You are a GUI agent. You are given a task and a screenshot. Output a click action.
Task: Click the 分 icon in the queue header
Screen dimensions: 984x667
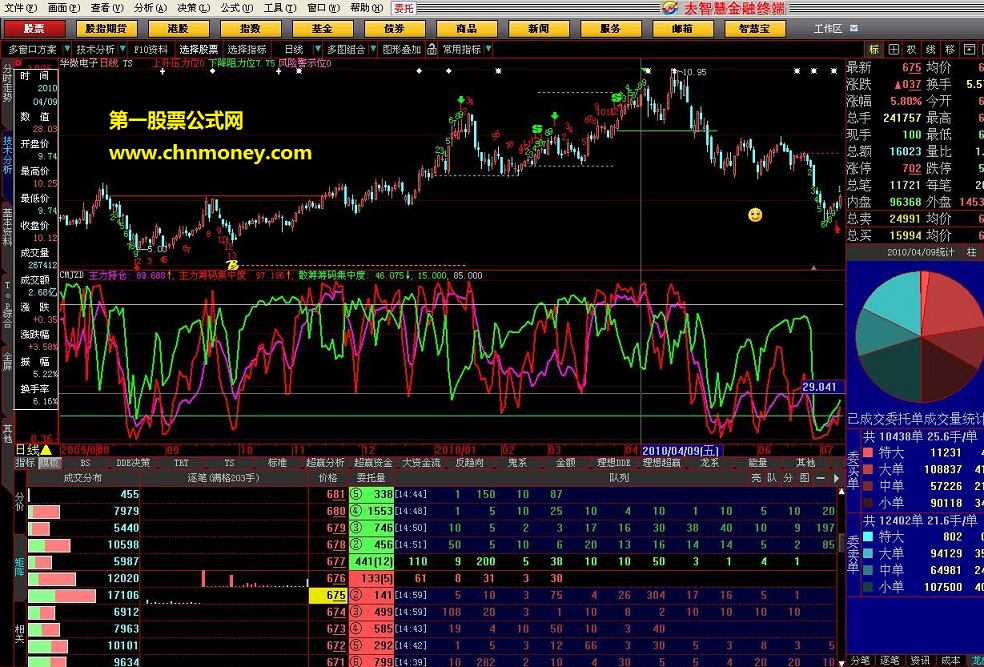[x=788, y=478]
